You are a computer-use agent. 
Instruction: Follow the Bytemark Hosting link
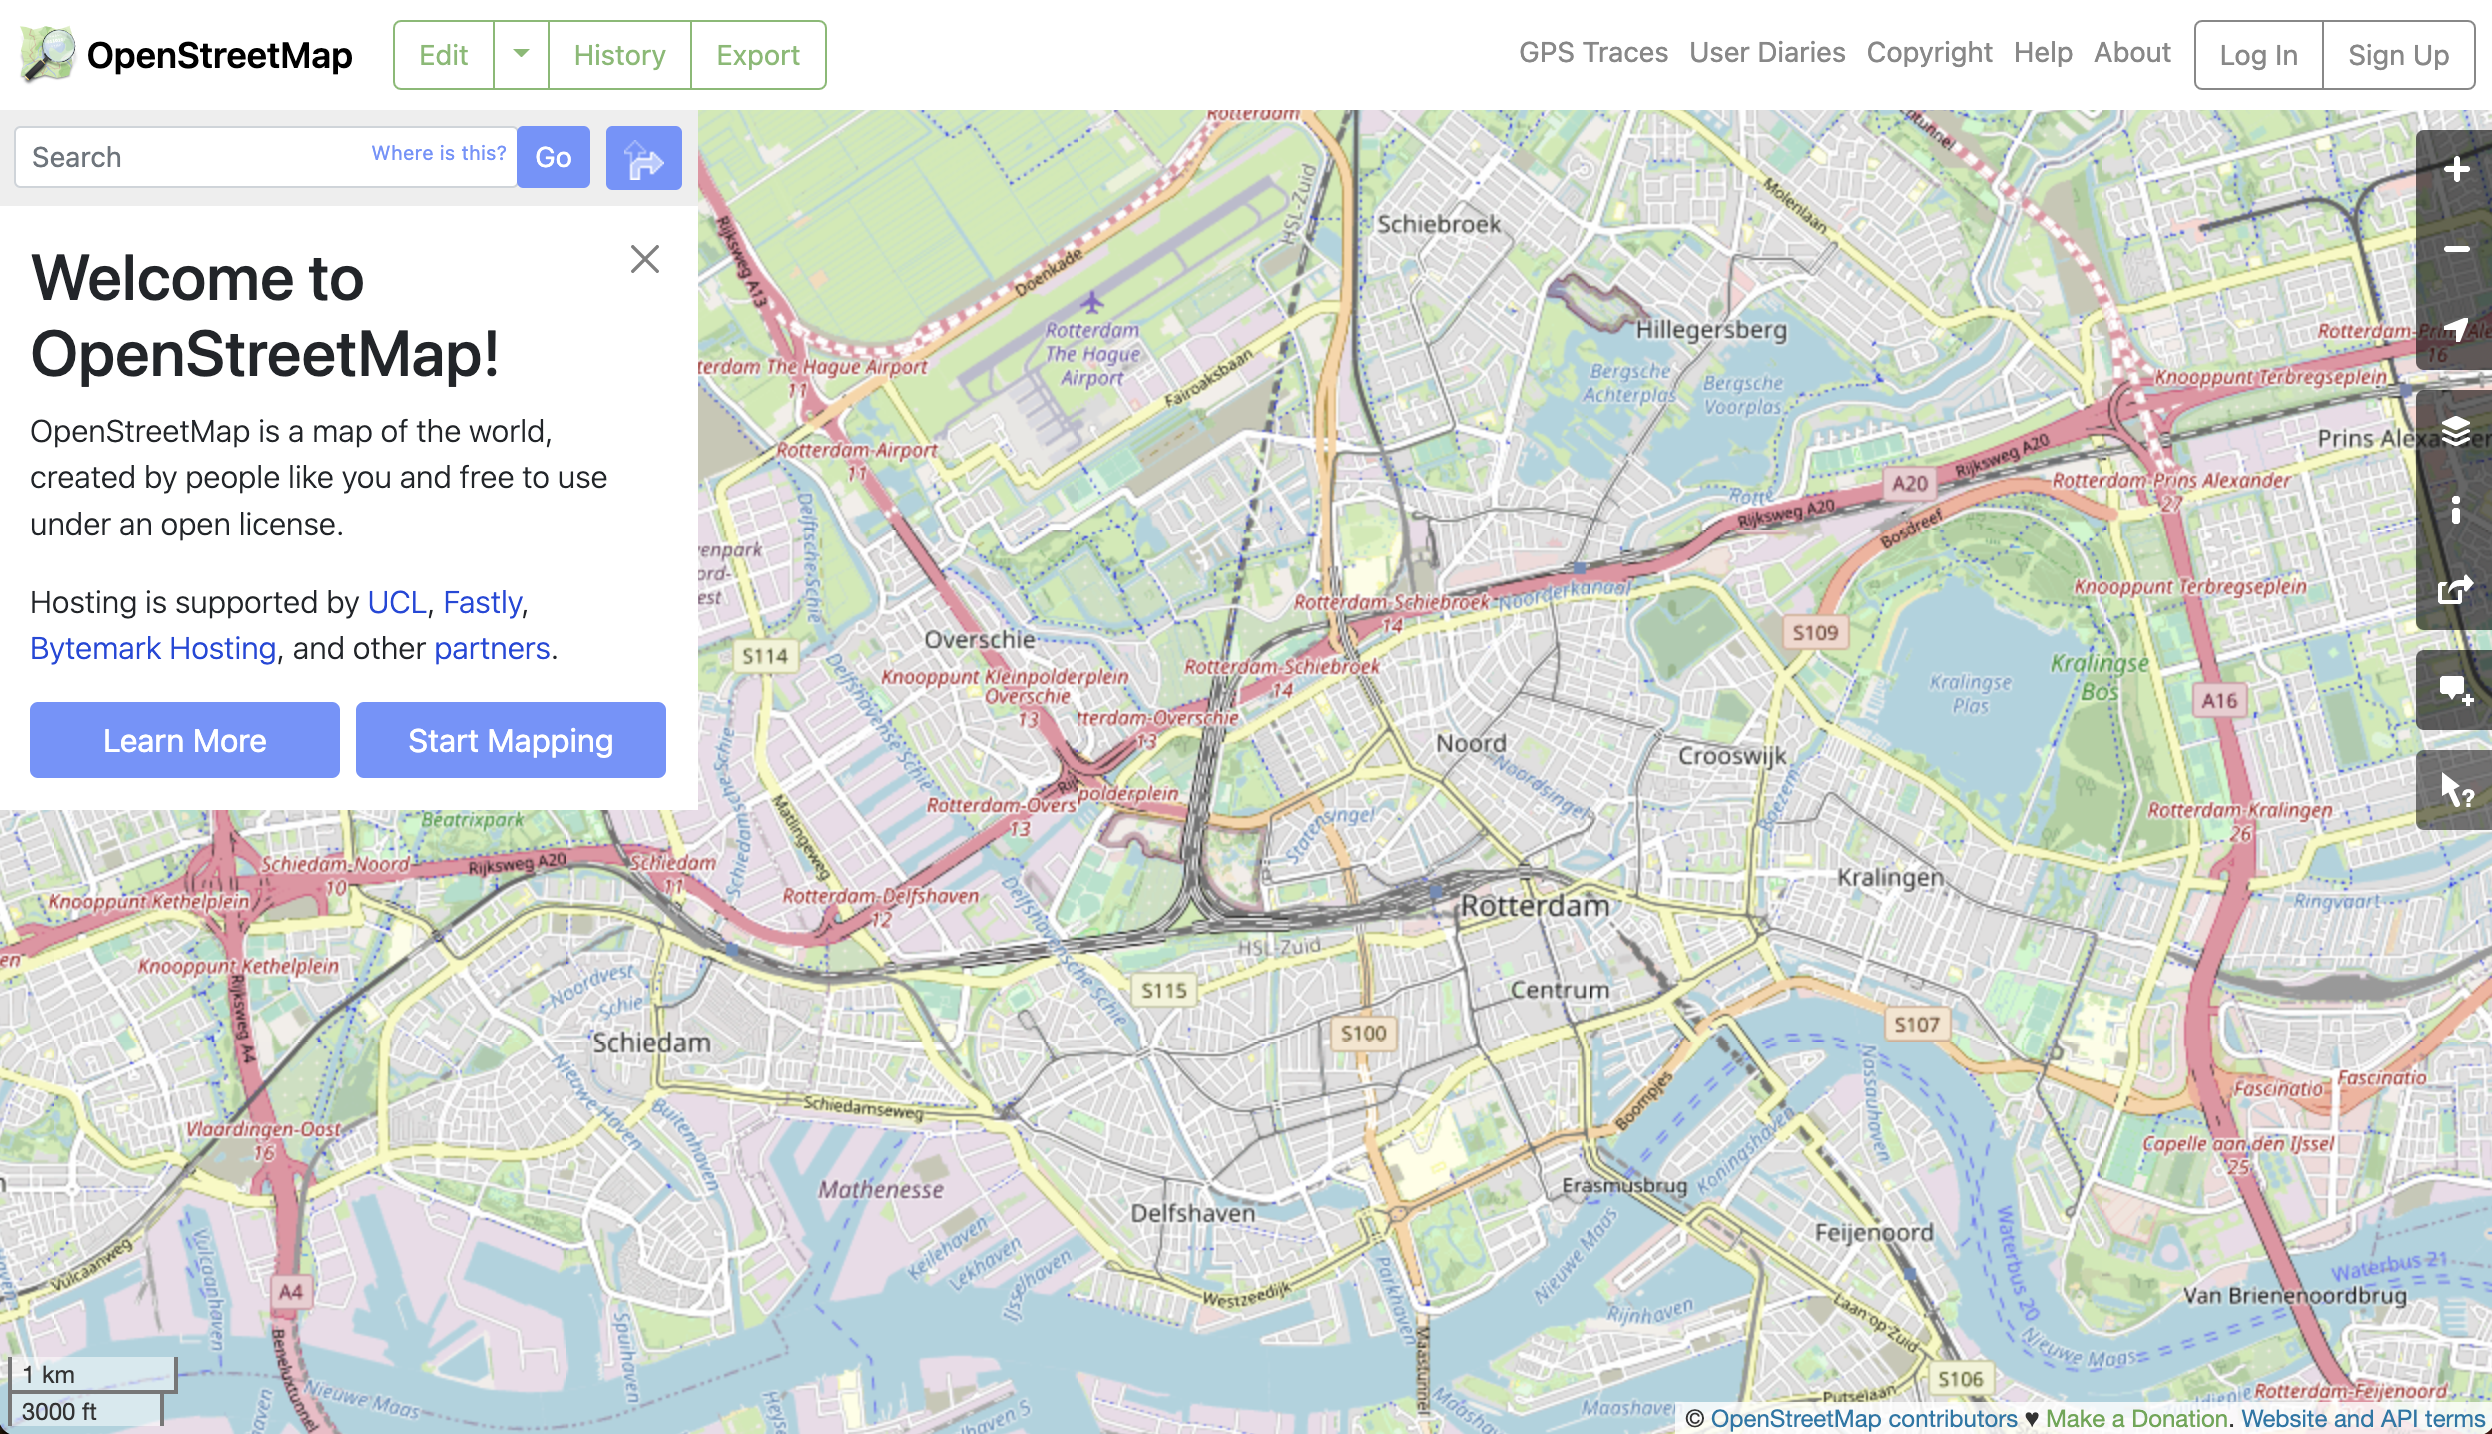[x=153, y=648]
